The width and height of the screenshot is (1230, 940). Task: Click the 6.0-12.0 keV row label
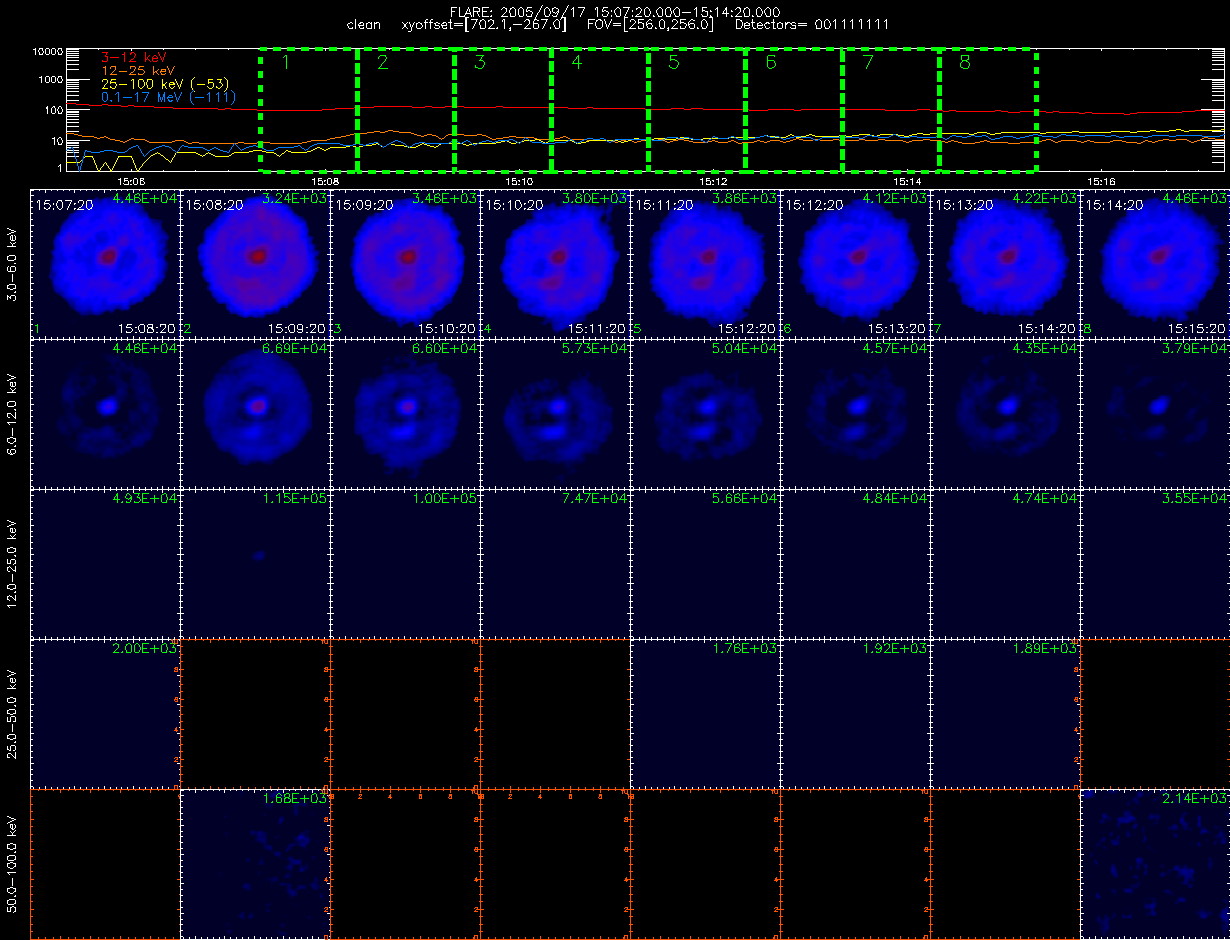pyautogui.click(x=12, y=413)
